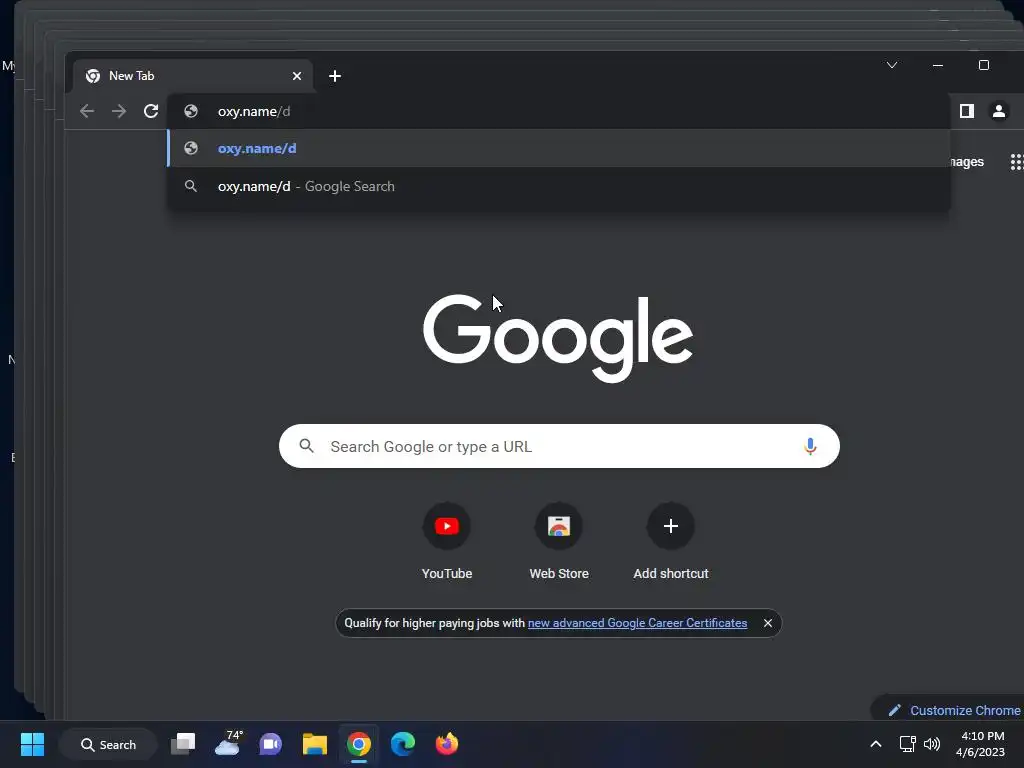Maximize the Chrome window

pos(984,65)
